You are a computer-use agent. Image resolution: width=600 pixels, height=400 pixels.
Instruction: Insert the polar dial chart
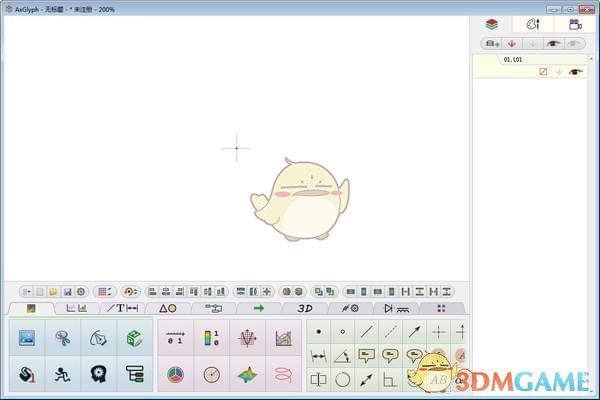point(211,374)
